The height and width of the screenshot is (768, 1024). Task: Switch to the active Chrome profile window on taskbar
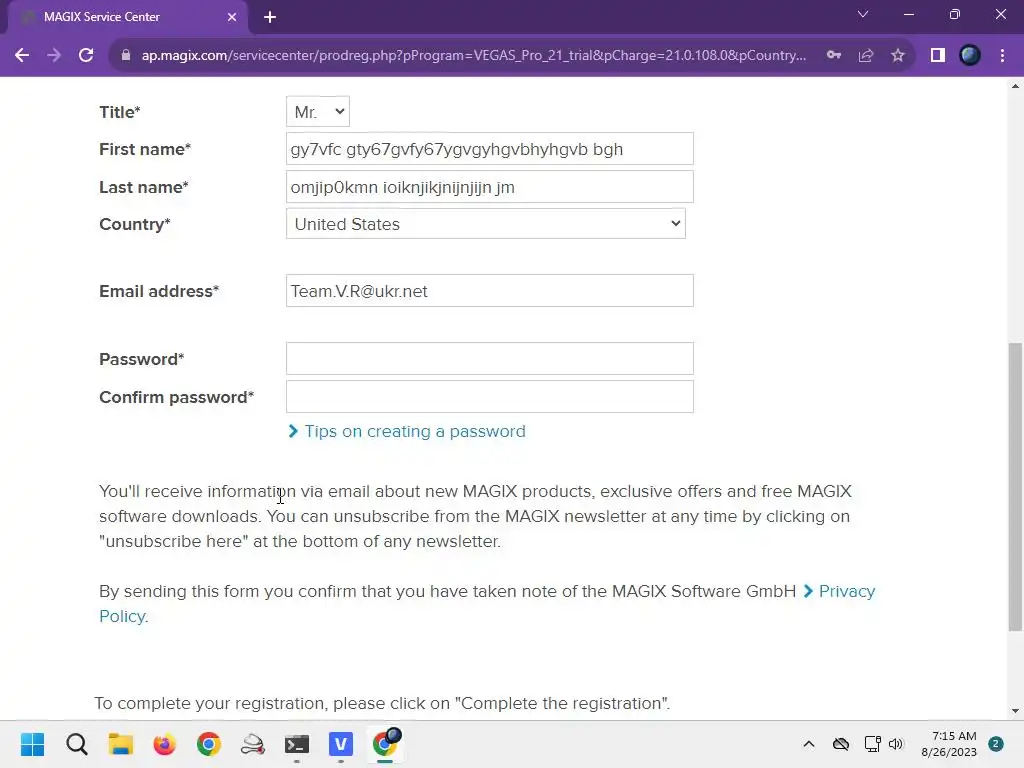(x=385, y=744)
